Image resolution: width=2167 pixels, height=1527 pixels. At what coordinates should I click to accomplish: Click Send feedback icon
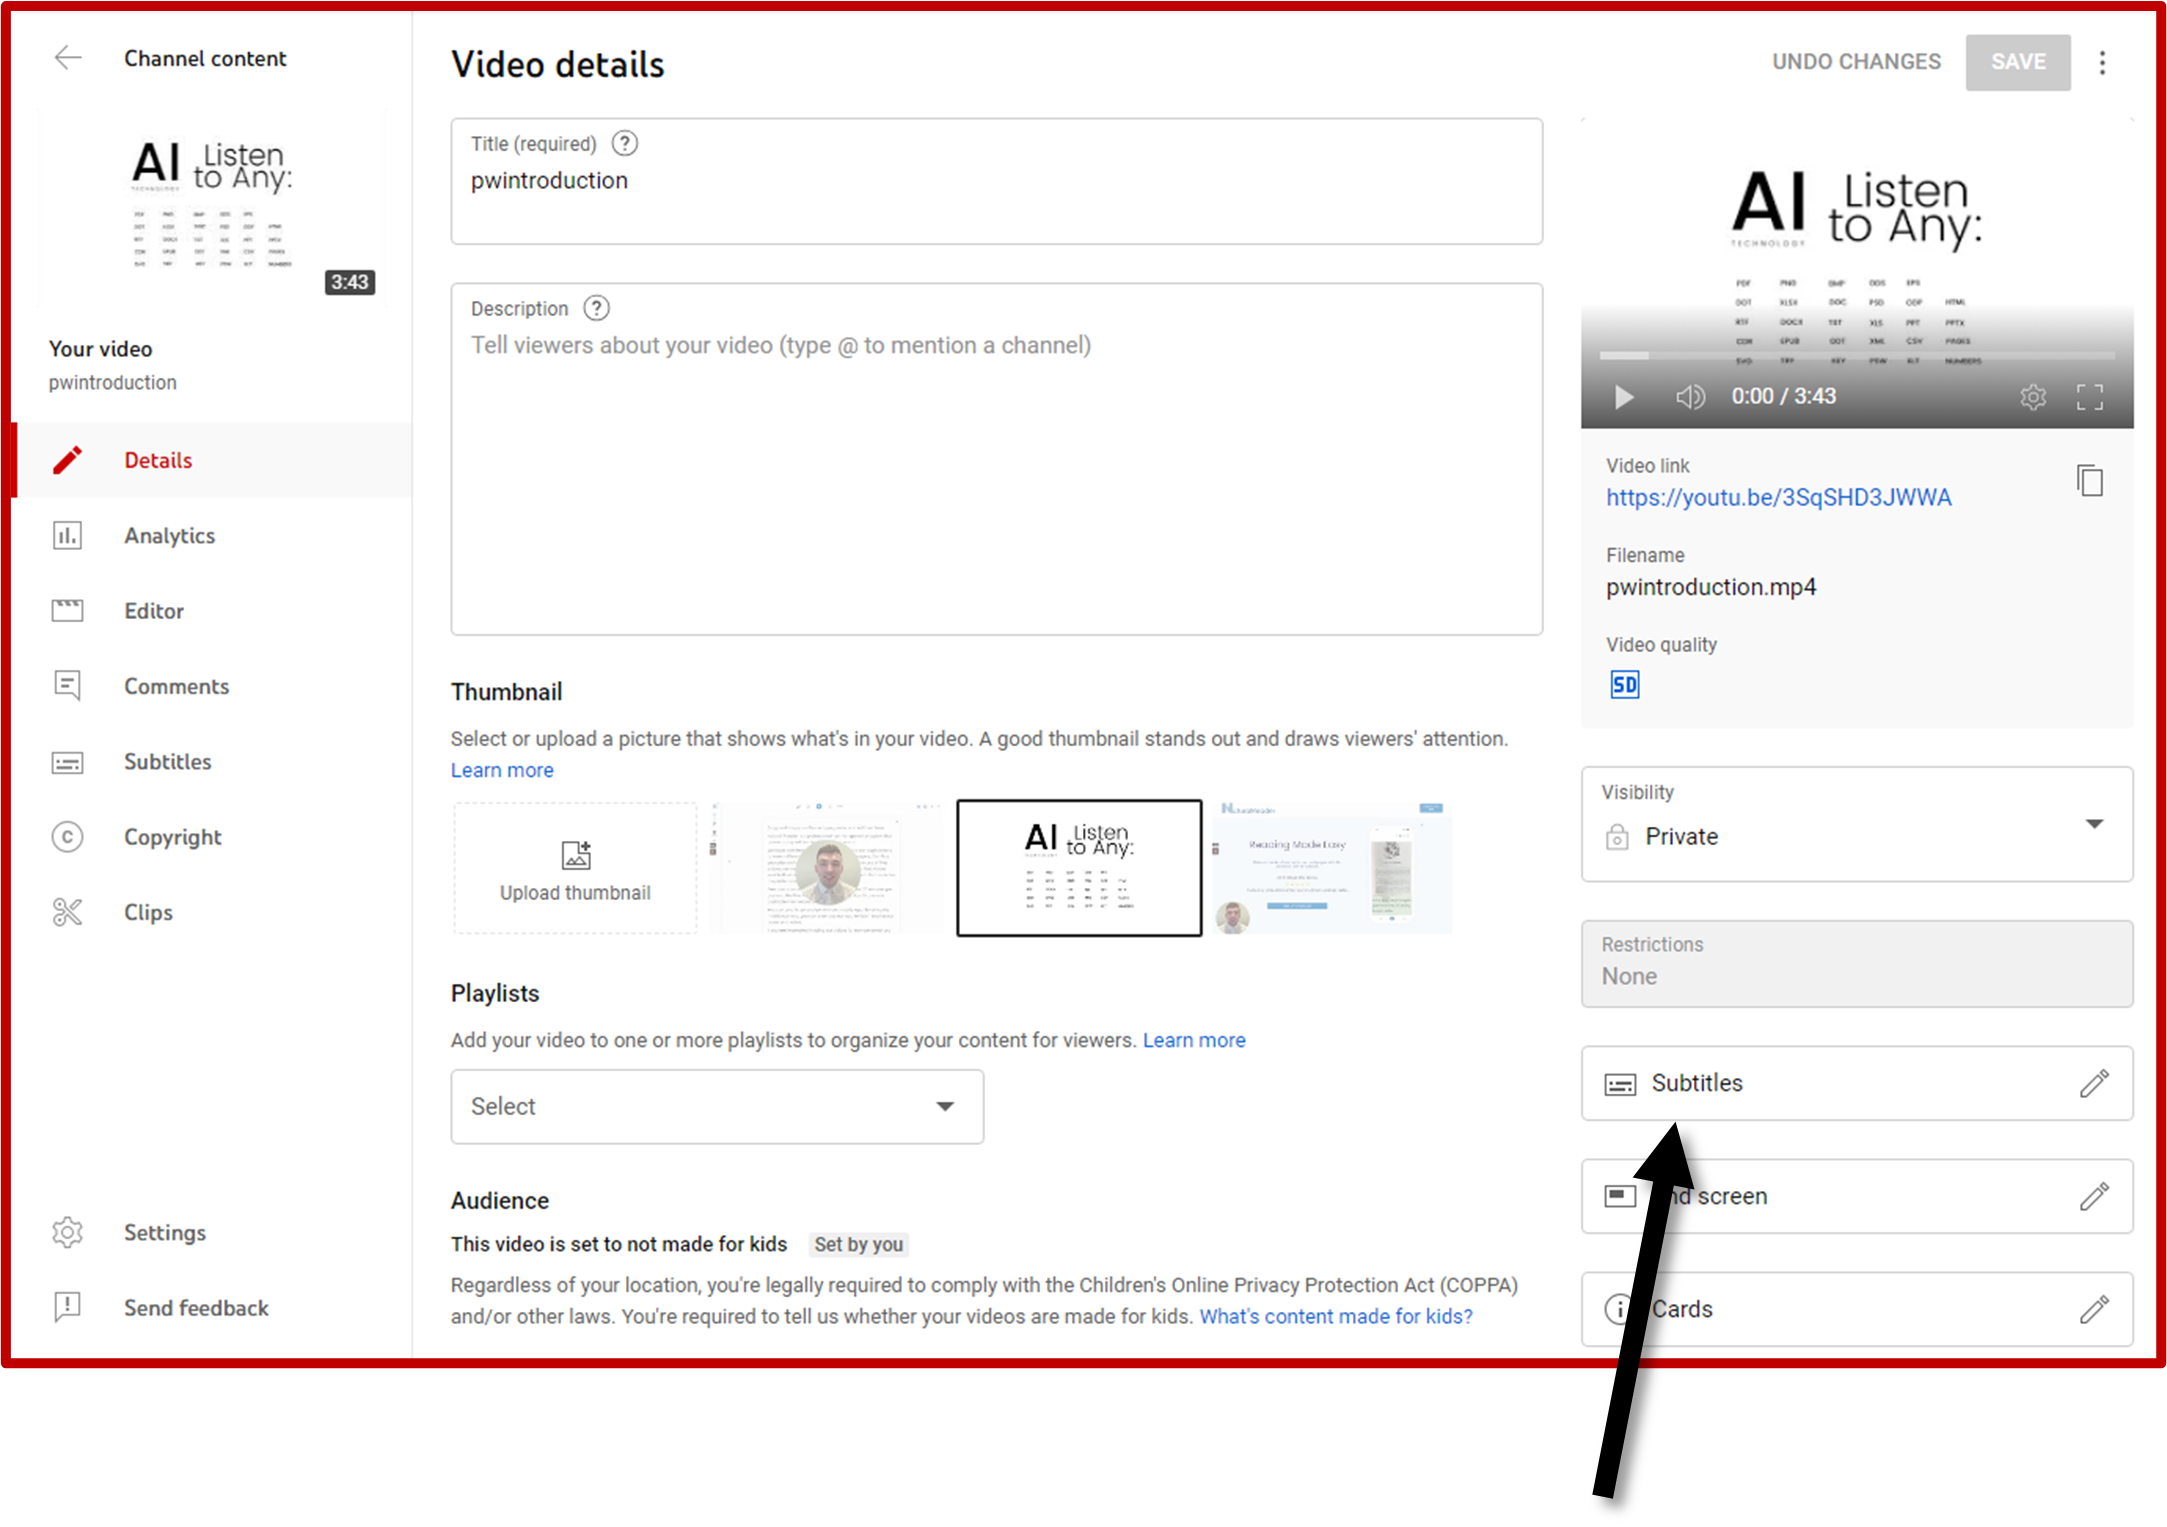pyautogui.click(x=67, y=1307)
